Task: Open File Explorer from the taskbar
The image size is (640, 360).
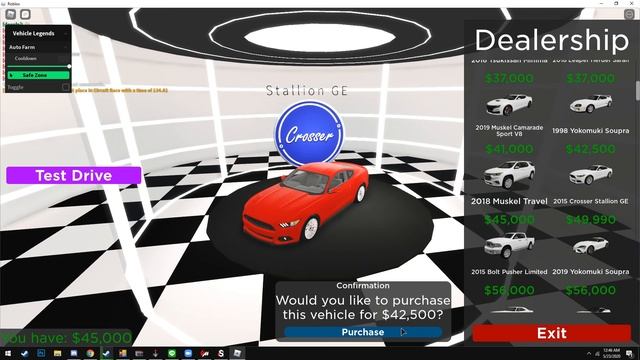Action: [x=57, y=353]
